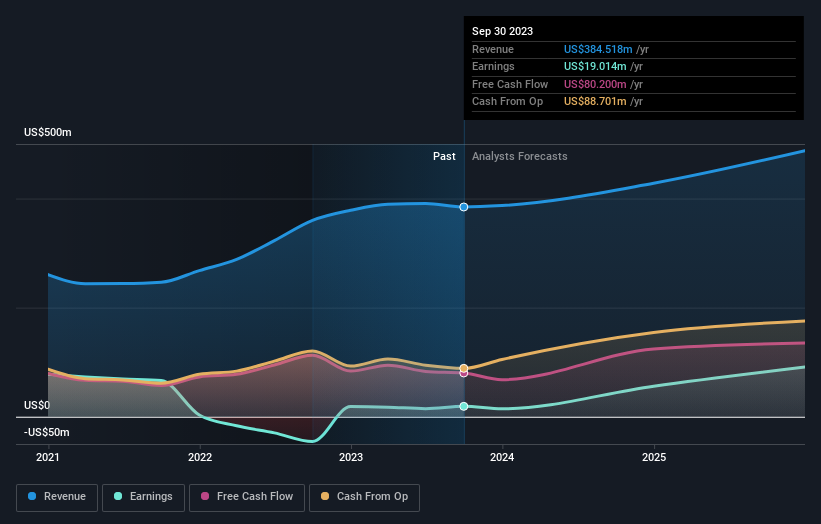The height and width of the screenshot is (524, 821).
Task: Select the Cash From Op data point marker
Action: tap(464, 369)
